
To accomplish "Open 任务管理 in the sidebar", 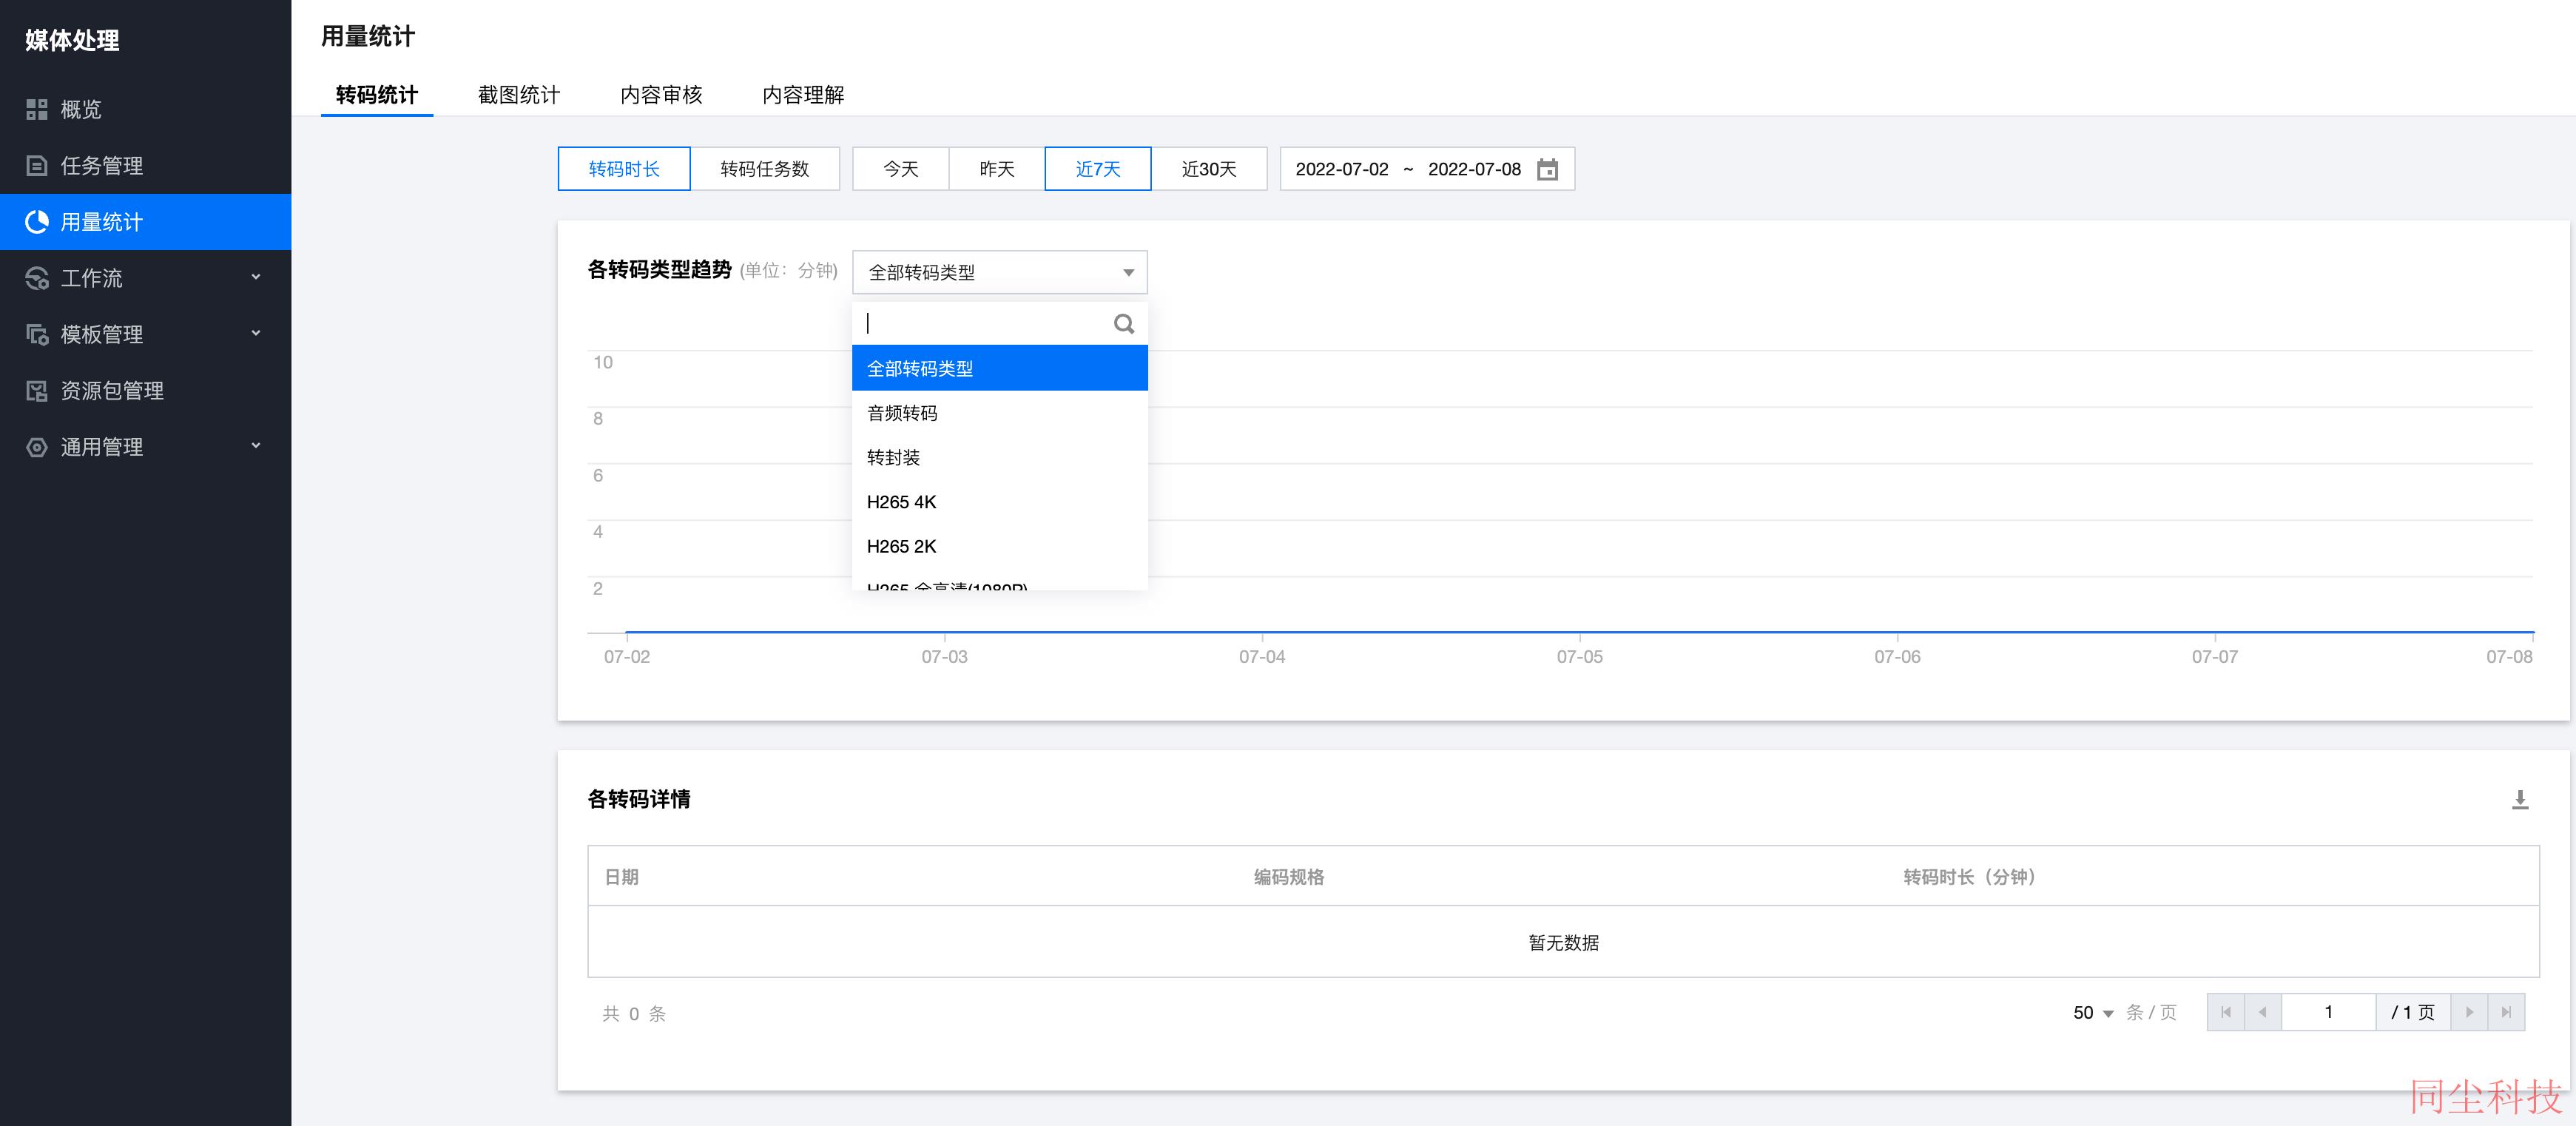I will click(x=145, y=165).
